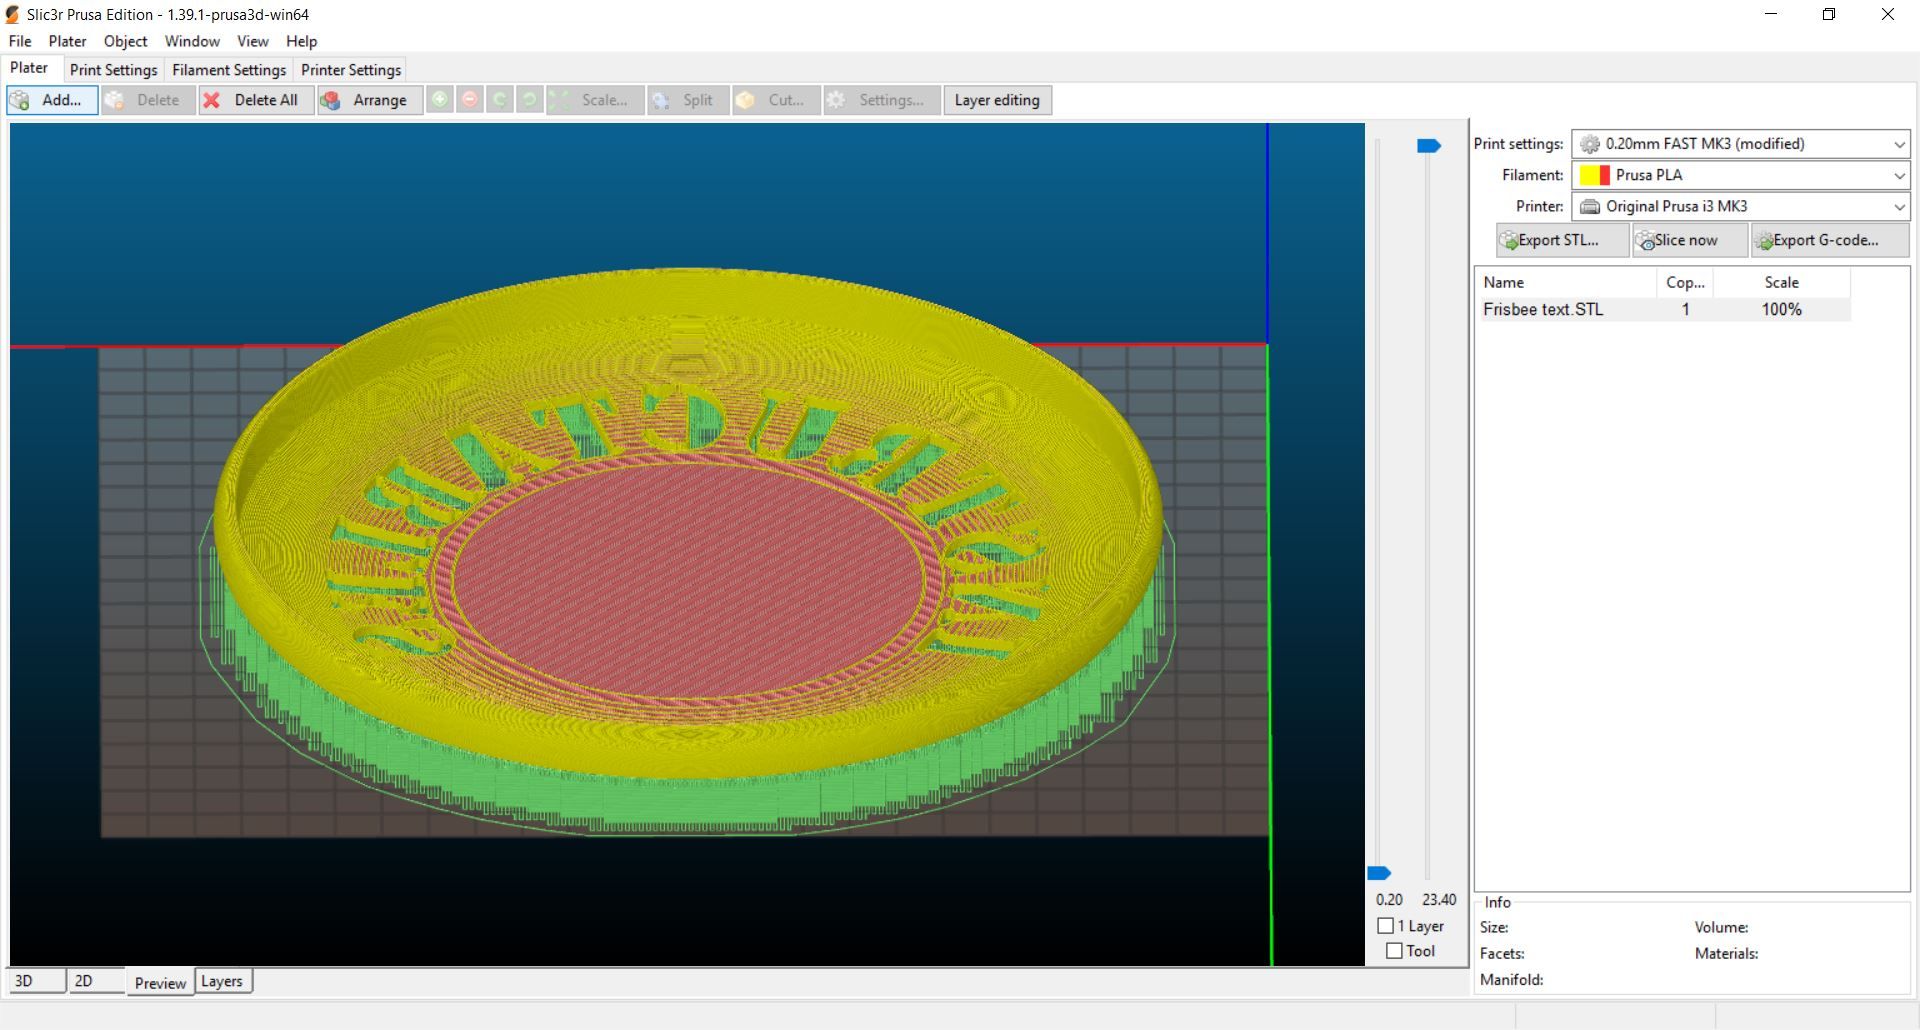1920x1030 pixels.
Task: Tick the Tool checkbox
Action: pyautogui.click(x=1394, y=951)
